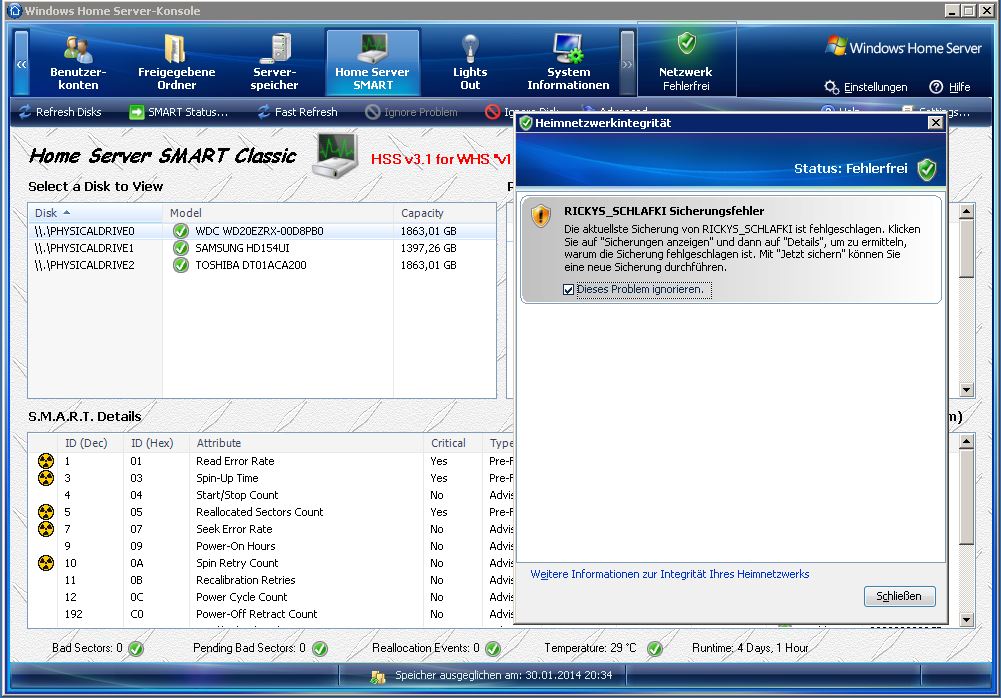Click the Status Fehlerfrei green shield
The width and height of the screenshot is (1001, 698).
(x=926, y=169)
